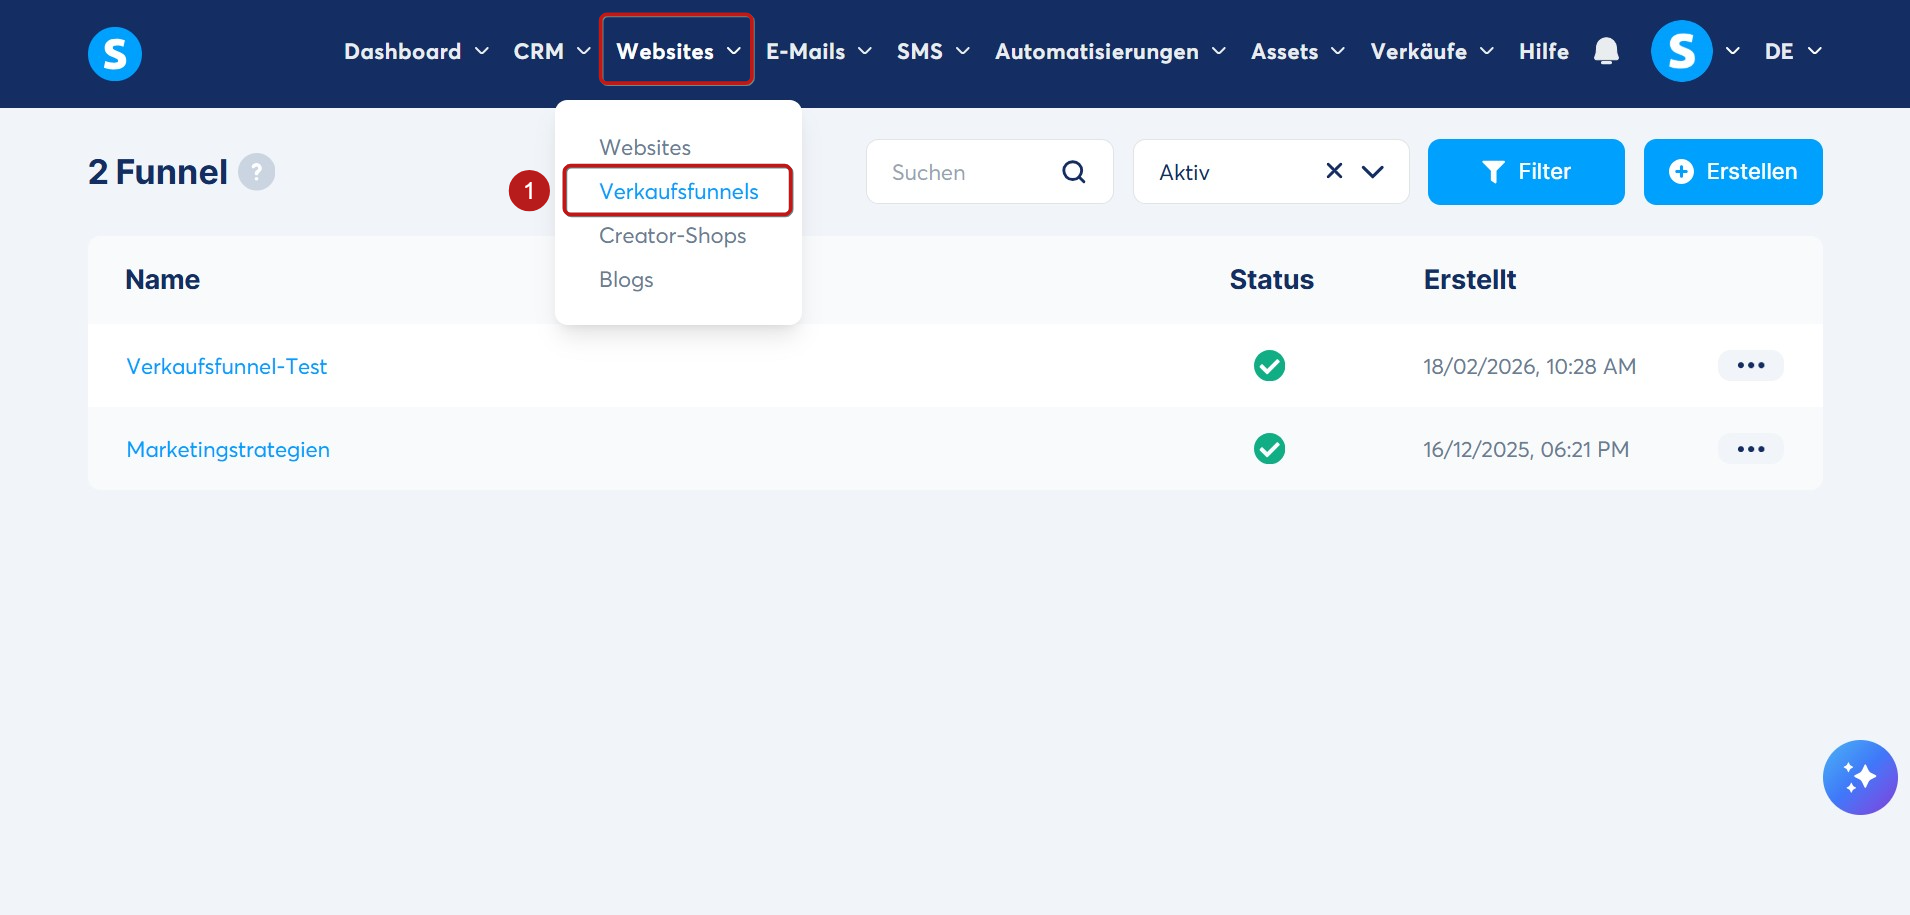Click the date 18/02/2026, 10:28 AM
This screenshot has width=1910, height=915.
tap(1530, 366)
